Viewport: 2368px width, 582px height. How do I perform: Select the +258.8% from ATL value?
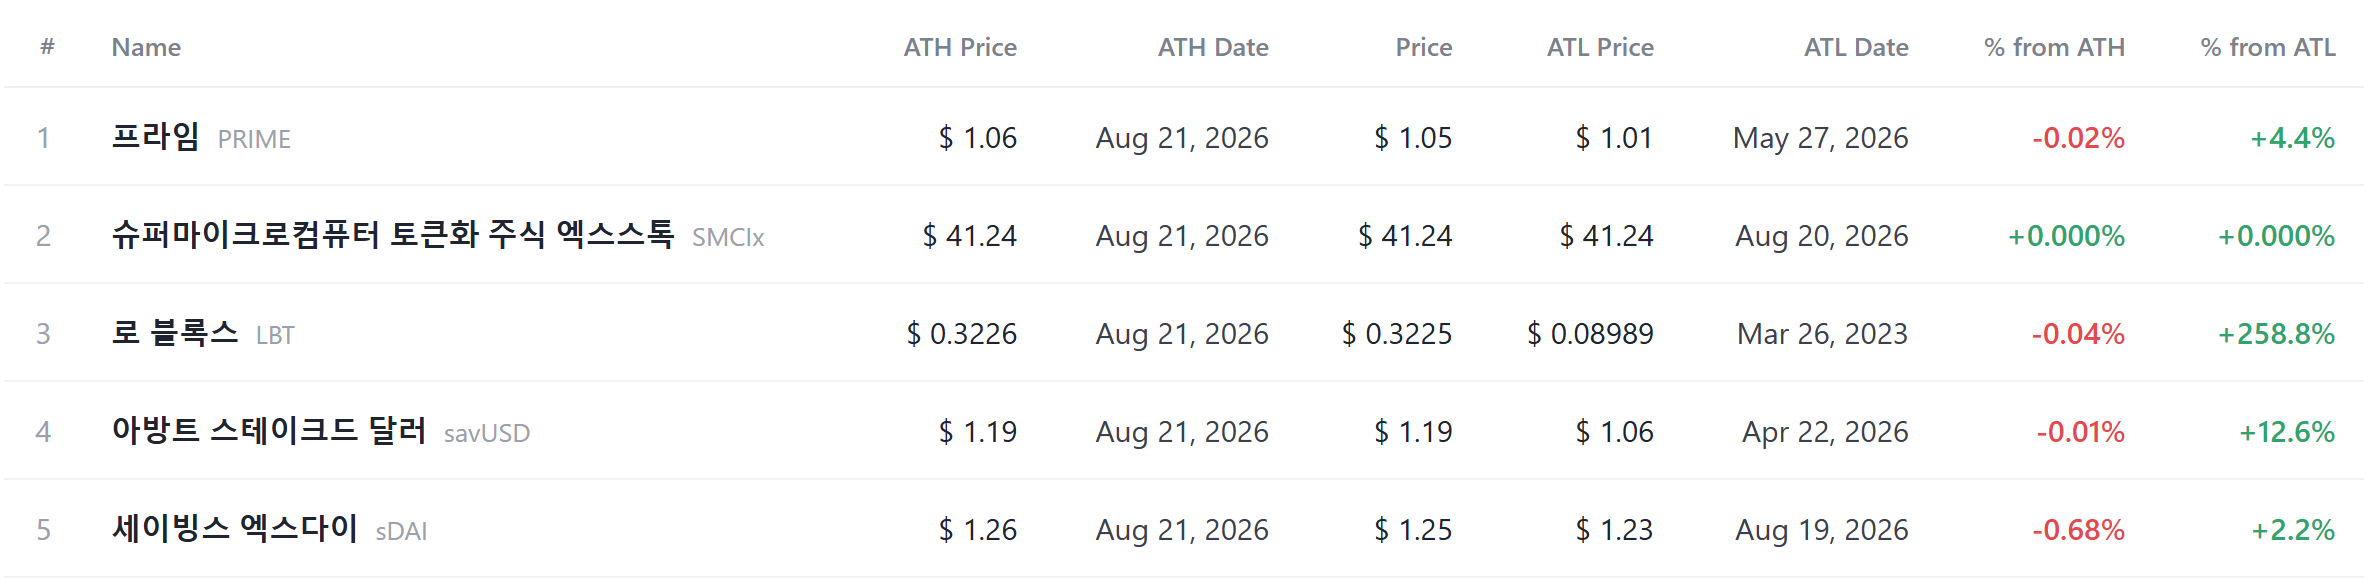point(2276,334)
